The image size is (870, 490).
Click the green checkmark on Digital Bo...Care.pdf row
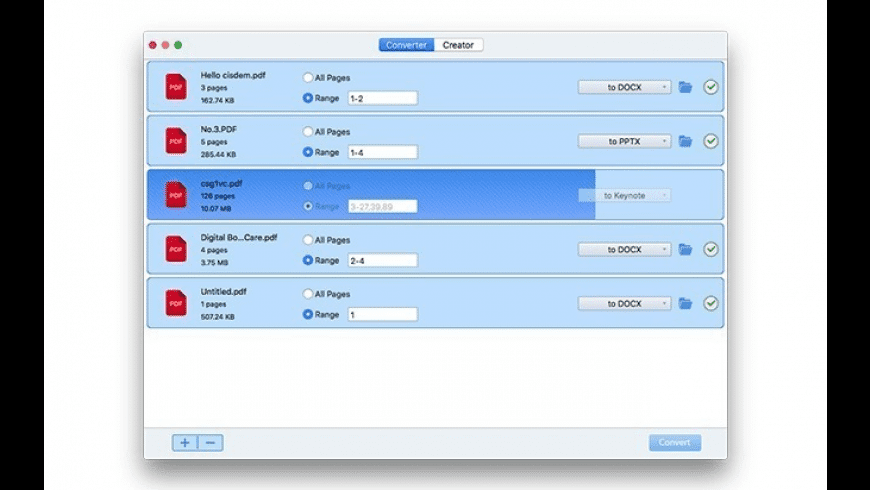pyautogui.click(x=711, y=249)
